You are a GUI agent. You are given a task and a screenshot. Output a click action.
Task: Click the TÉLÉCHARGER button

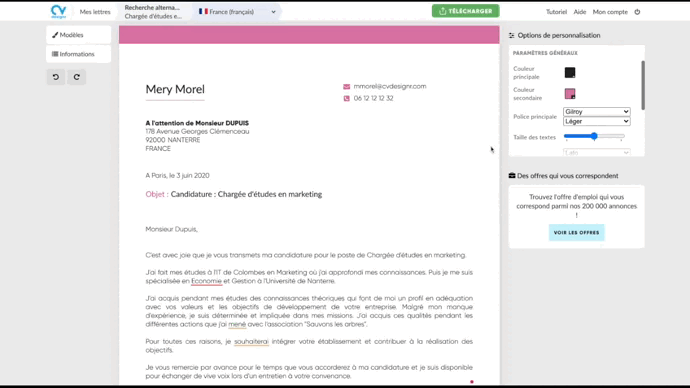pyautogui.click(x=466, y=11)
